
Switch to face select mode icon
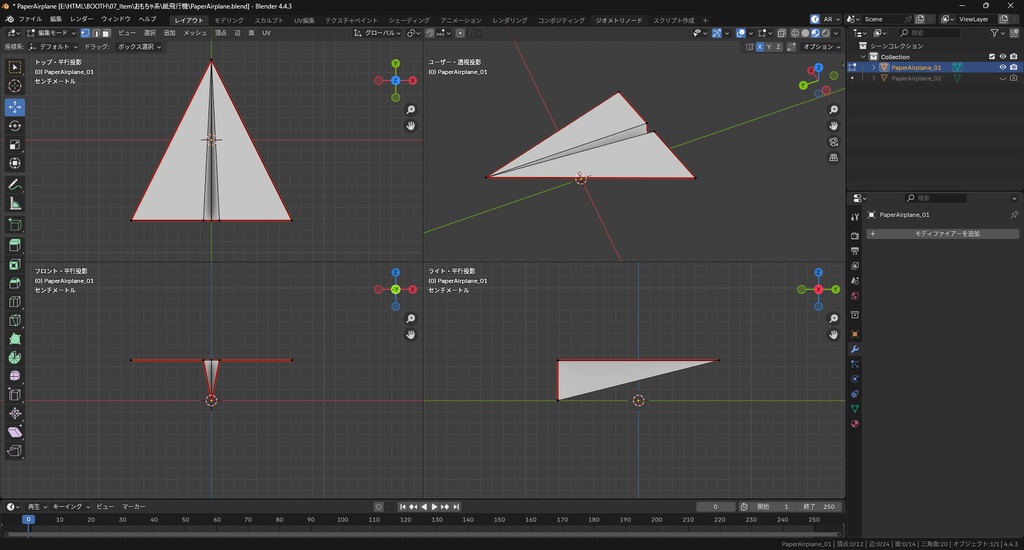pos(107,33)
